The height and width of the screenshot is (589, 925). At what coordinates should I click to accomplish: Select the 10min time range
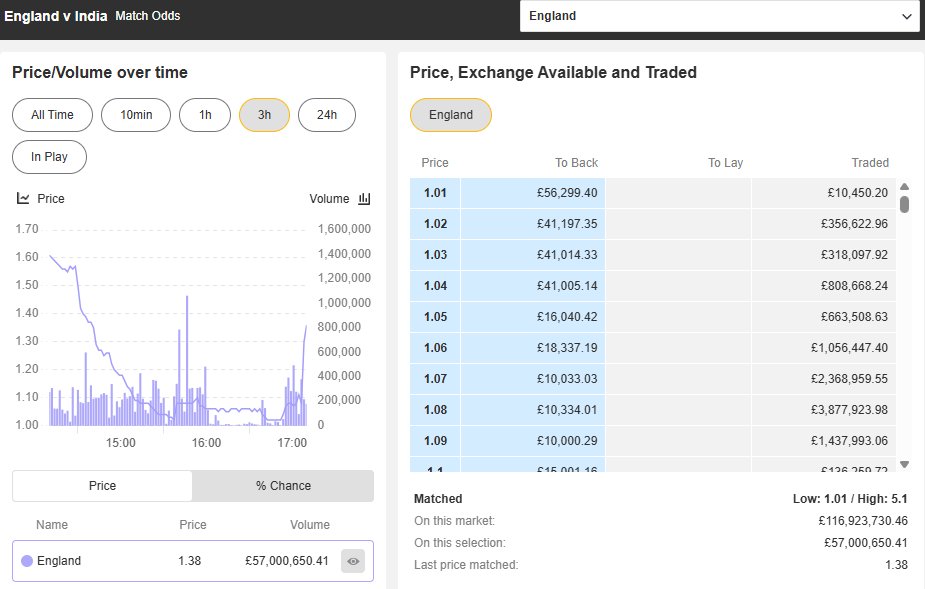136,114
